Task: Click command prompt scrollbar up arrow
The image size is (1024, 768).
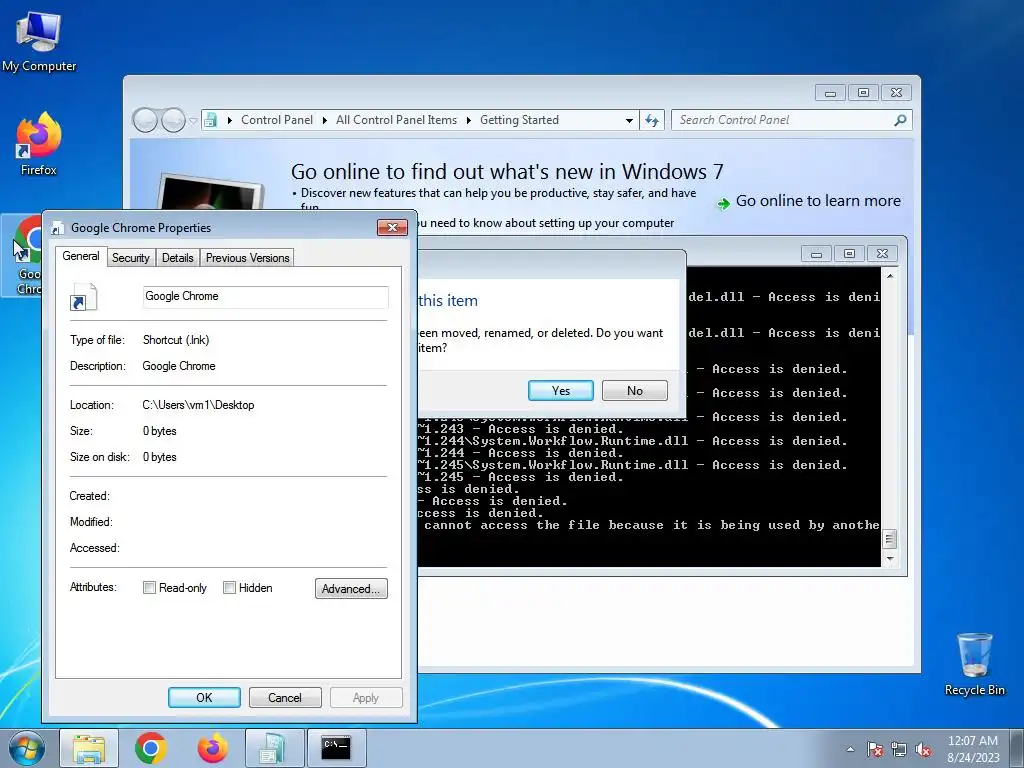Action: 889,276
